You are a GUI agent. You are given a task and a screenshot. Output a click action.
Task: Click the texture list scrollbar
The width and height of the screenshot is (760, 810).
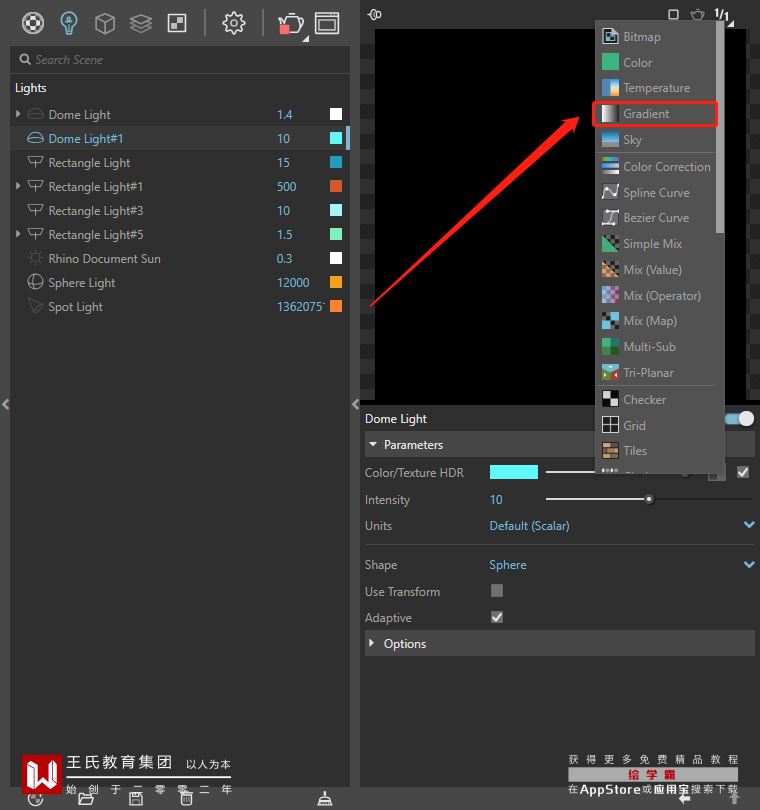pyautogui.click(x=720, y=129)
